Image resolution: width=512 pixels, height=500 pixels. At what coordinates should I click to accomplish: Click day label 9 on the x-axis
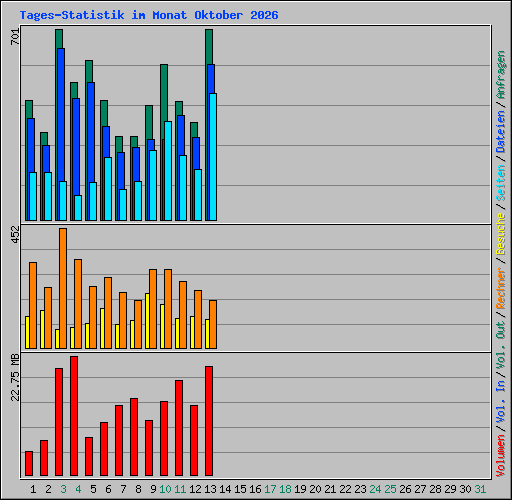(153, 489)
